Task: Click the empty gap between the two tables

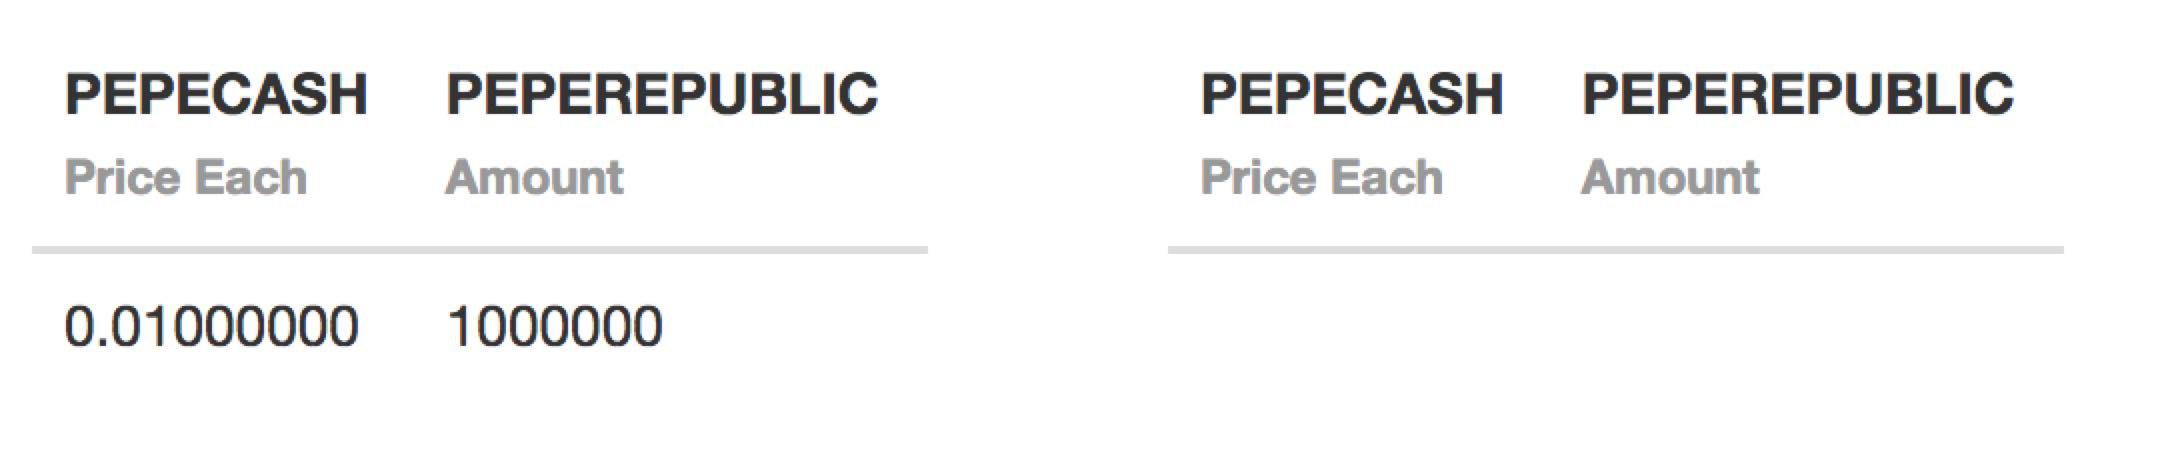Action: pos(1048,226)
